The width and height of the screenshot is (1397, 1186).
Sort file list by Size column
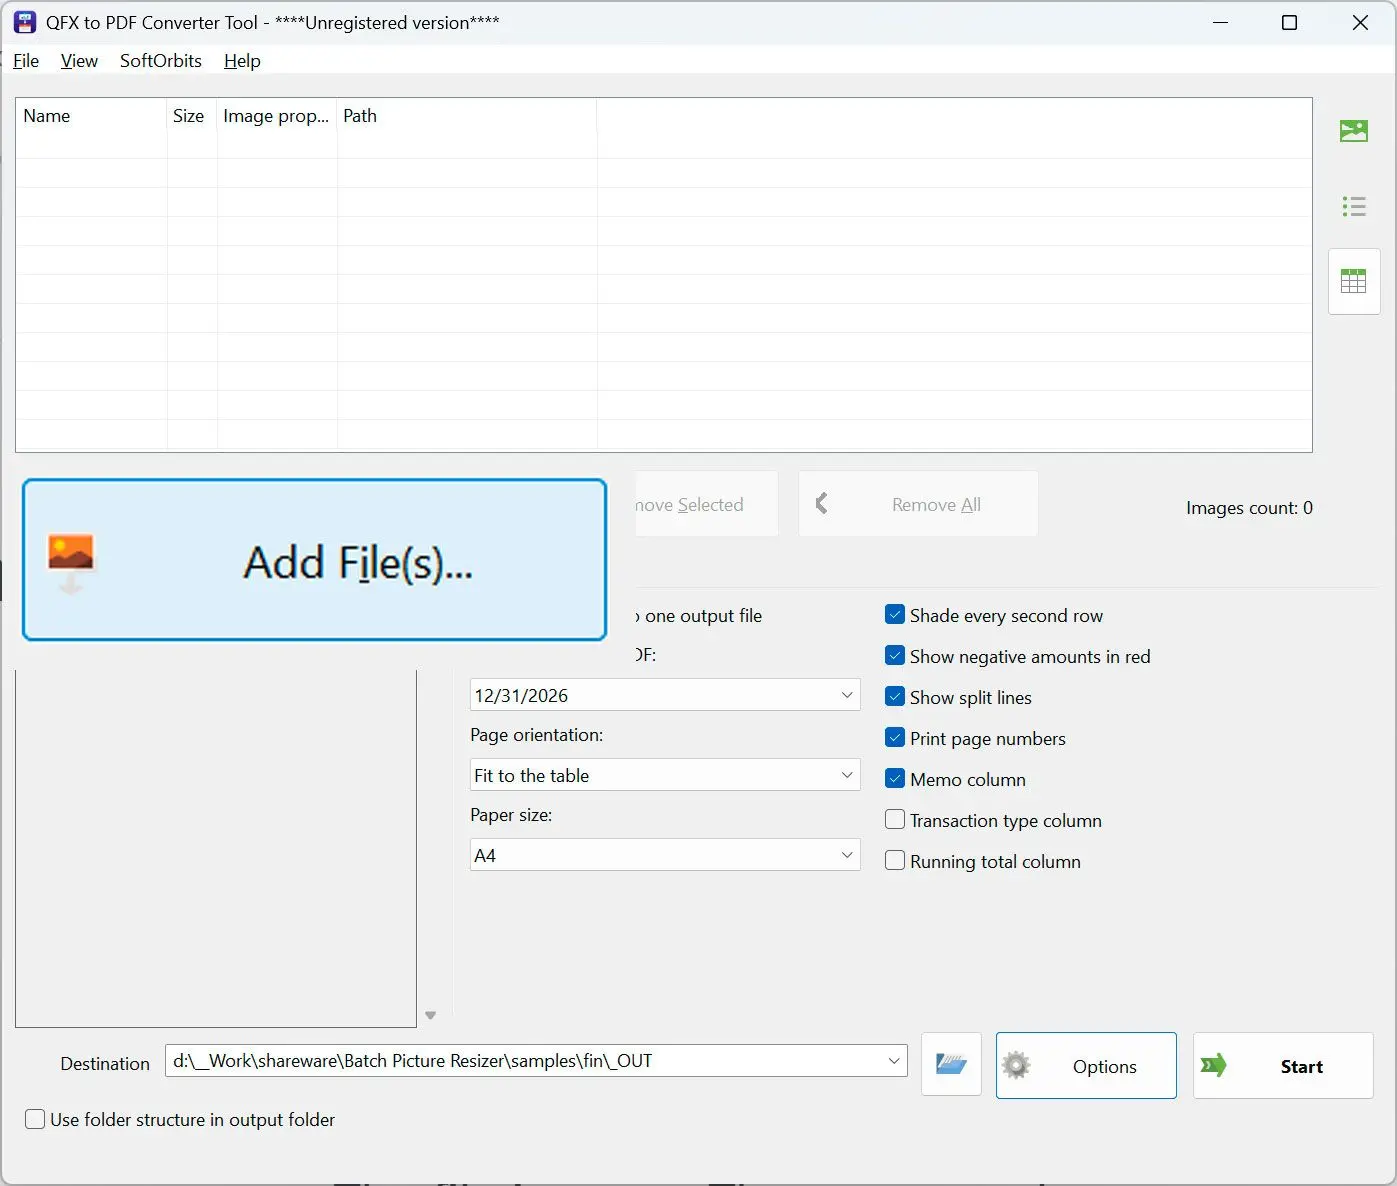pyautogui.click(x=192, y=116)
